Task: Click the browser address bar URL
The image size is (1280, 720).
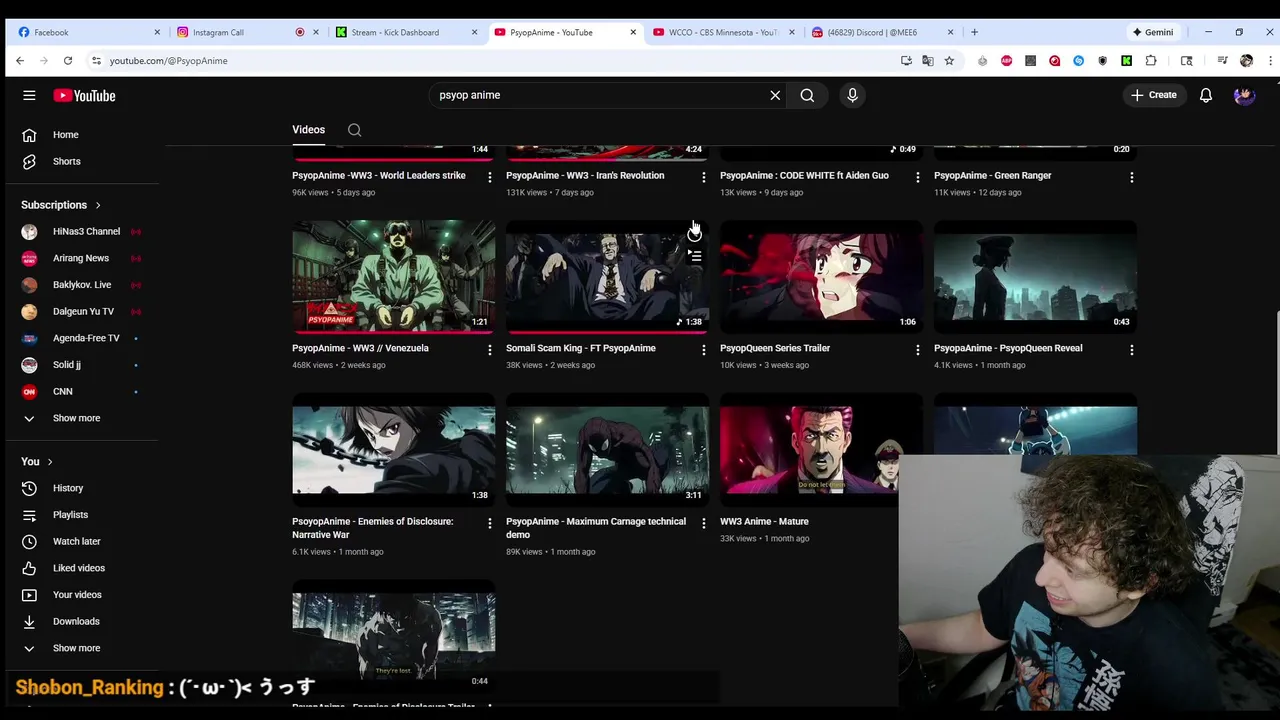Action: (168, 61)
